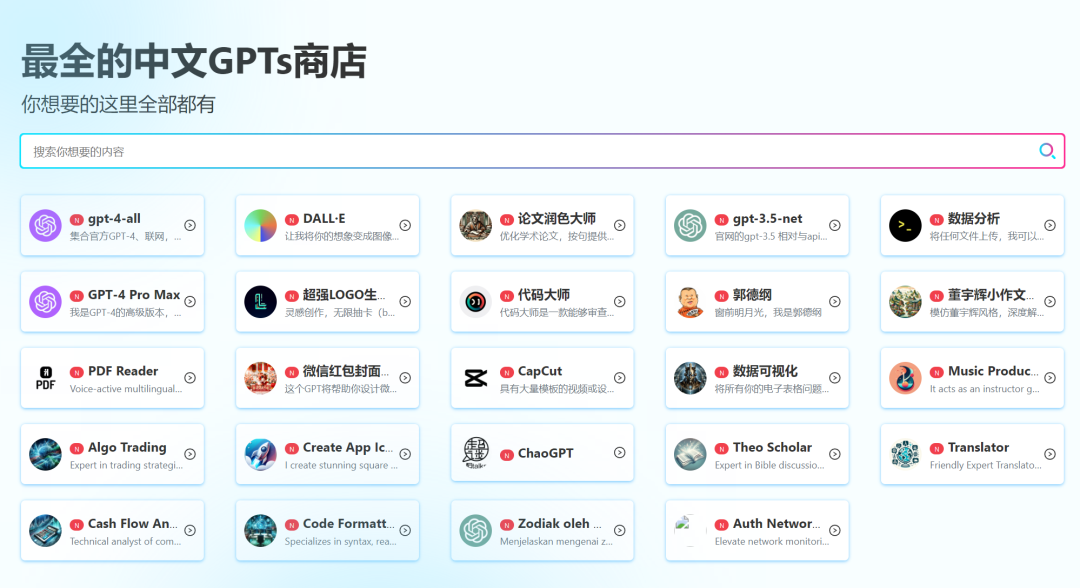Image resolution: width=1080 pixels, height=588 pixels.
Task: Open 郭德纲 card's arrow button
Action: 835,302
